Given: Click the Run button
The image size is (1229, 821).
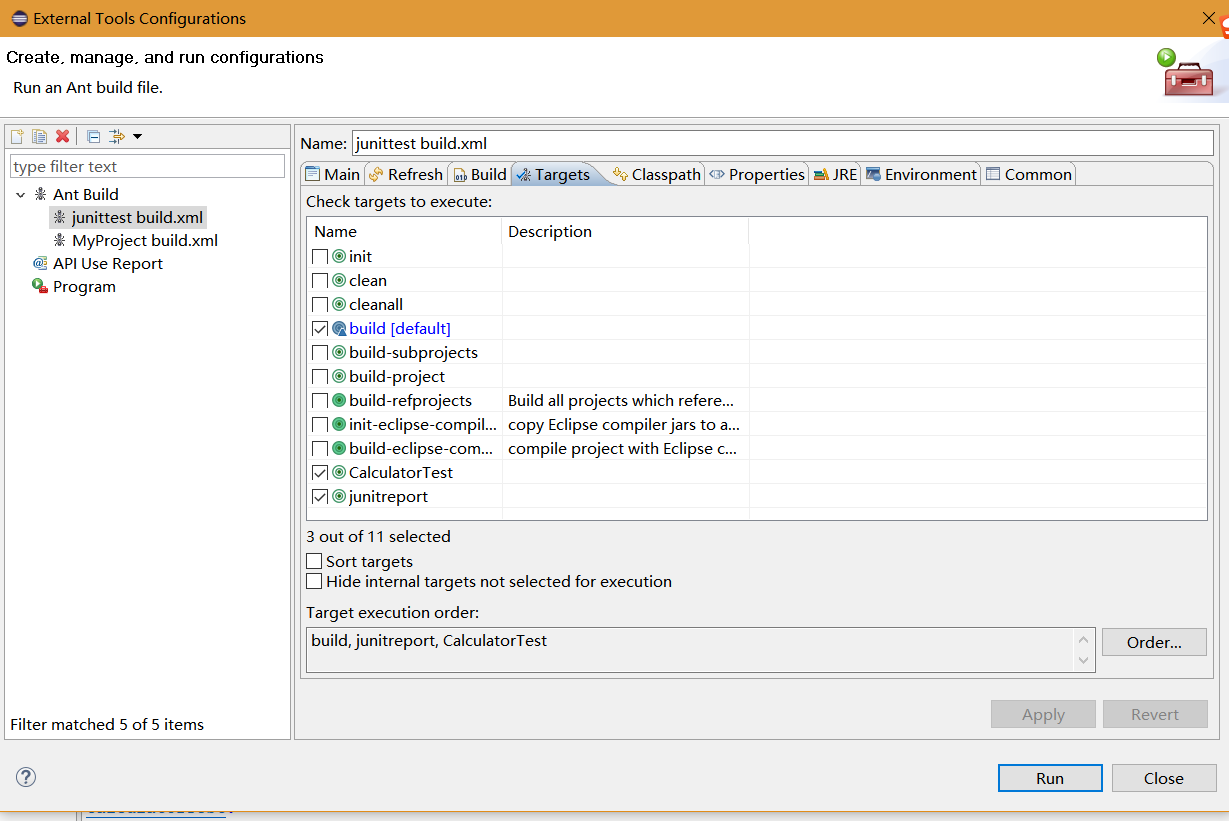Looking at the screenshot, I should pyautogui.click(x=1050, y=778).
